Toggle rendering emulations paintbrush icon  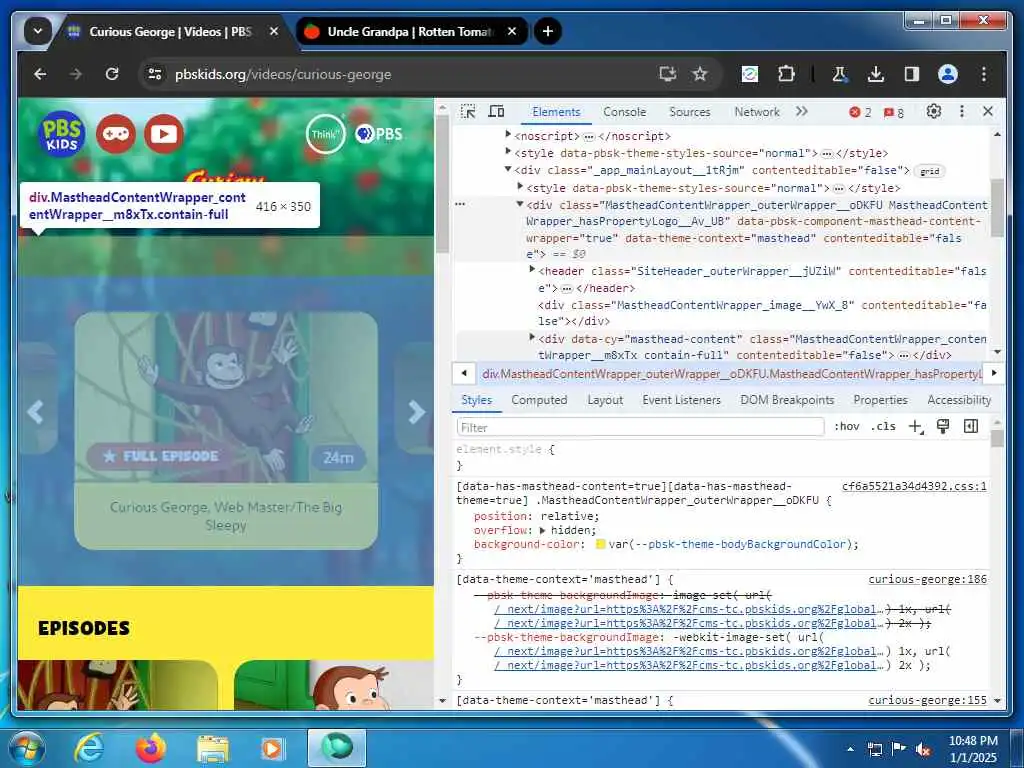[x=942, y=426]
